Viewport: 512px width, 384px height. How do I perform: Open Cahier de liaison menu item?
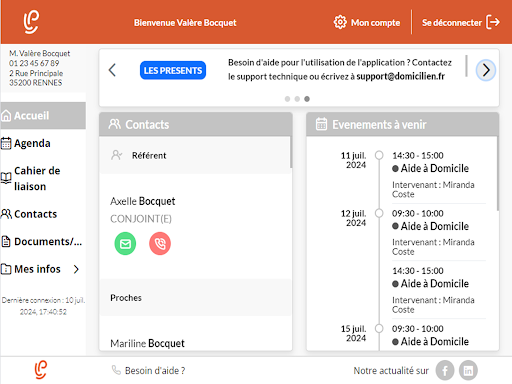click(43, 178)
